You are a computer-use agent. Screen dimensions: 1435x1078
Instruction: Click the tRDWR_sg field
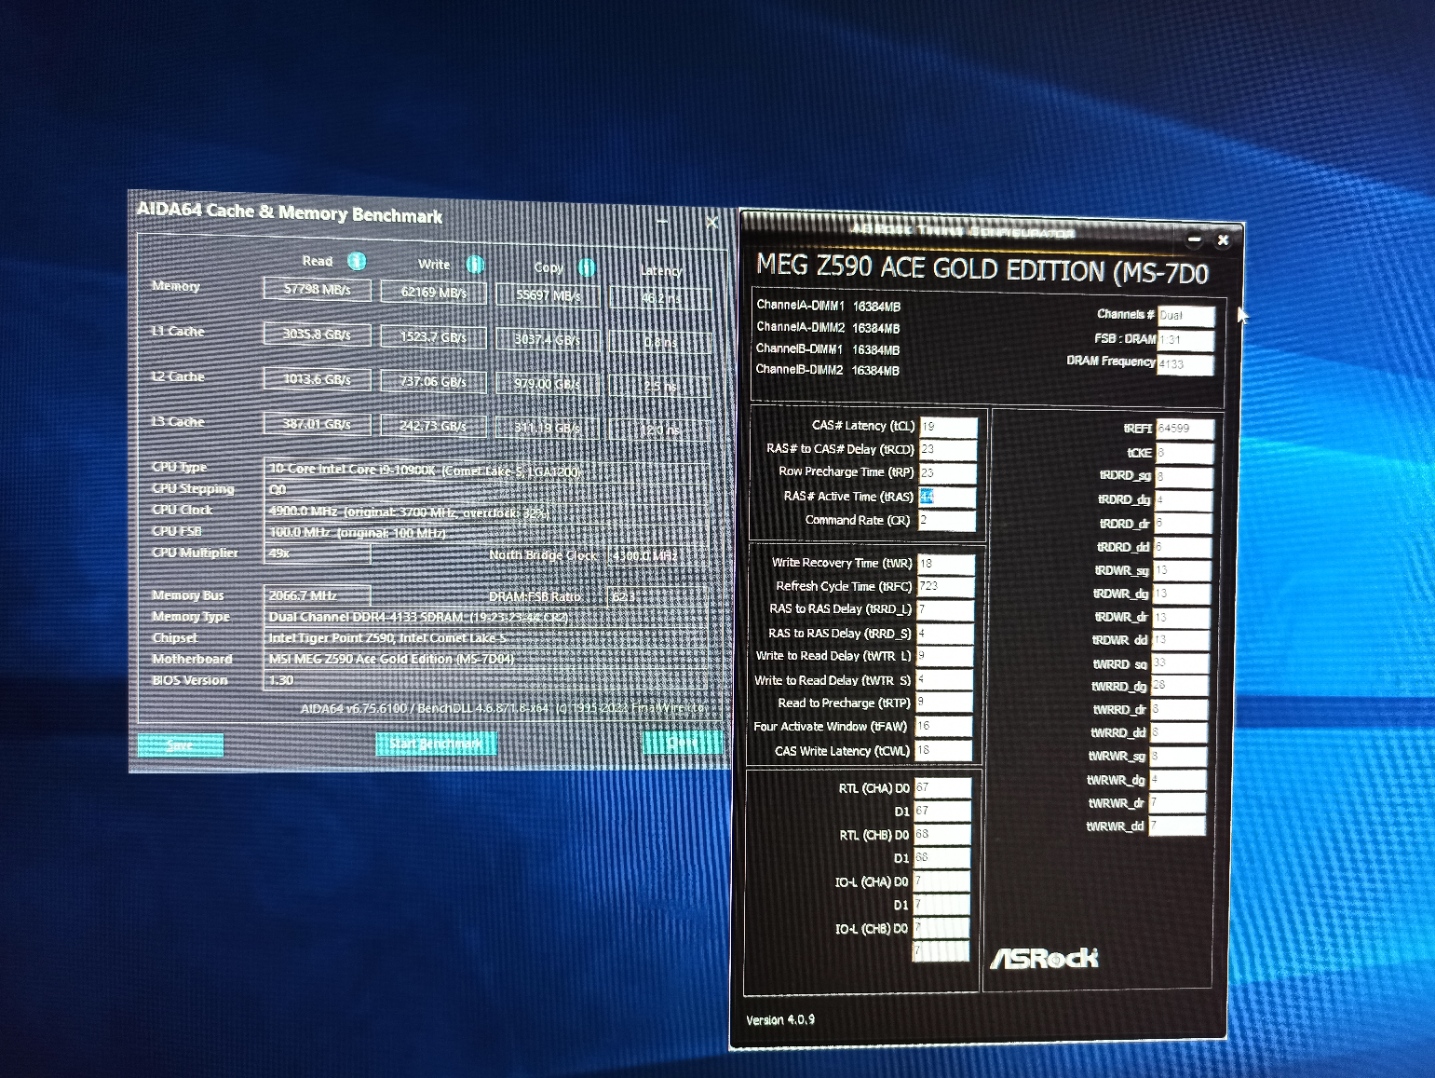coord(1182,570)
